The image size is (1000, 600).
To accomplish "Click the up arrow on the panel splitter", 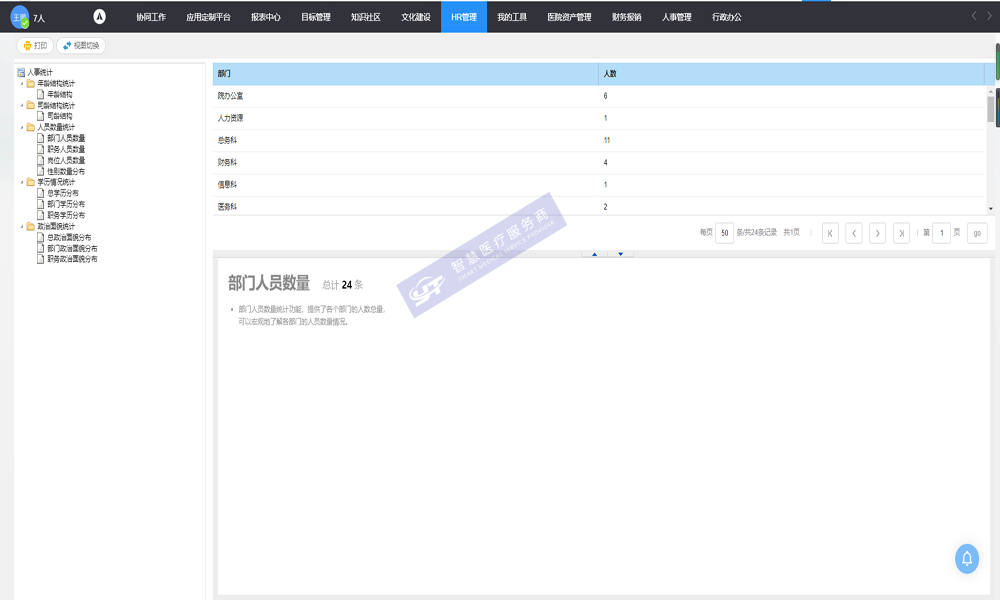I will coord(595,254).
